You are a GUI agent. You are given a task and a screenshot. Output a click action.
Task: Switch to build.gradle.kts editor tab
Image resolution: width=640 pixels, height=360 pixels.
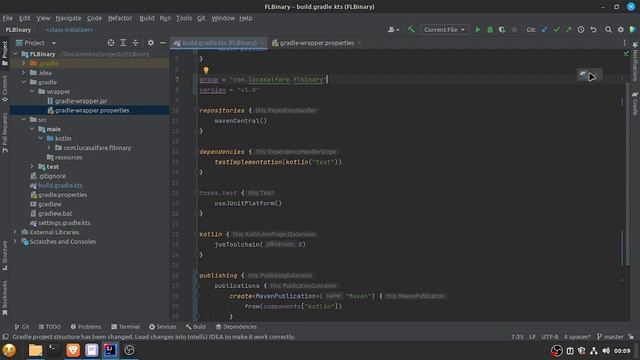(219, 43)
